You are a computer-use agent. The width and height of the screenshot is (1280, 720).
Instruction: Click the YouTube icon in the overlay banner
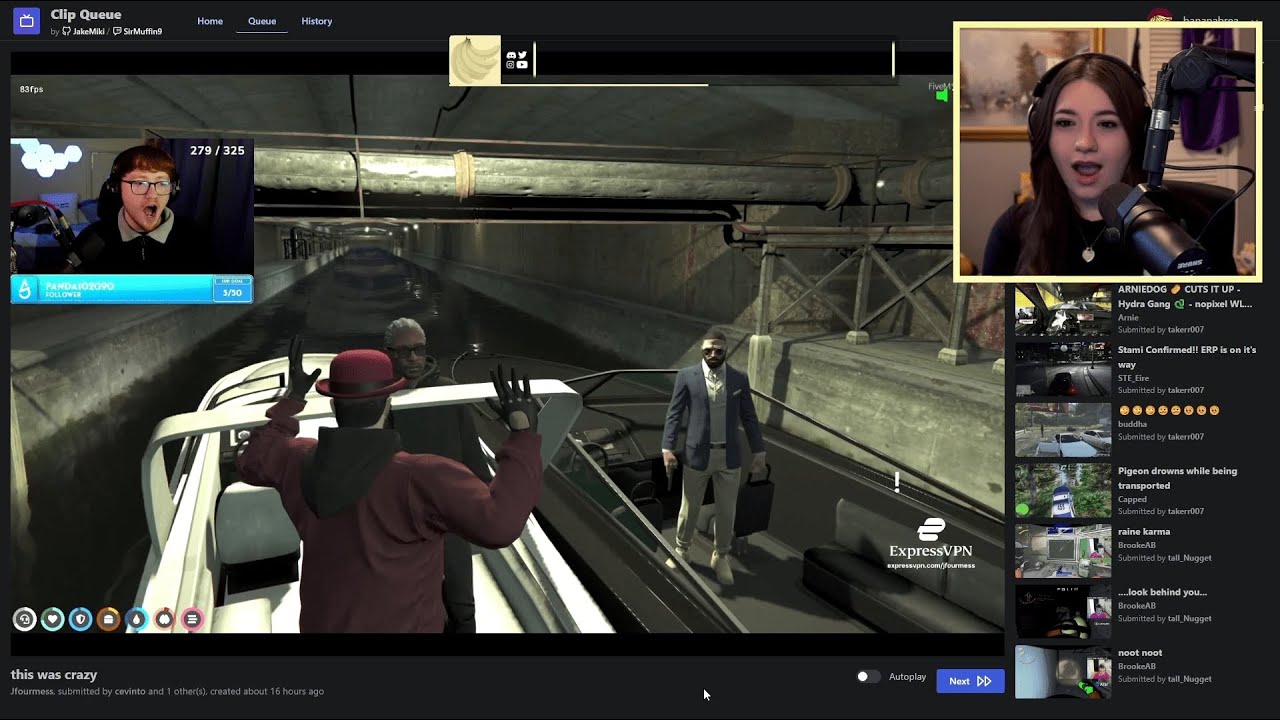point(522,65)
